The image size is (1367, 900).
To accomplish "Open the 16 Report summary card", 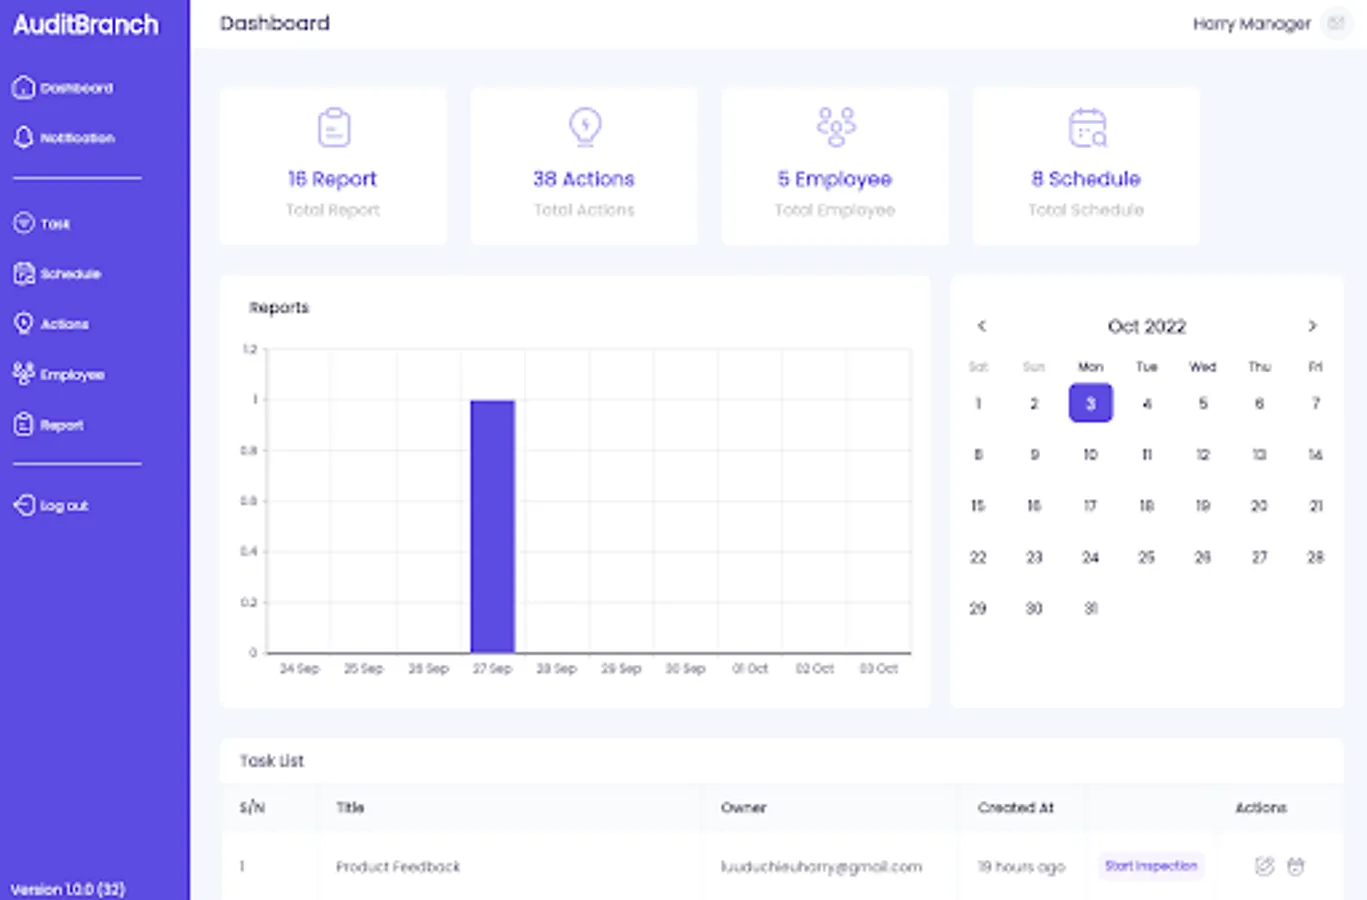I will click(x=333, y=166).
